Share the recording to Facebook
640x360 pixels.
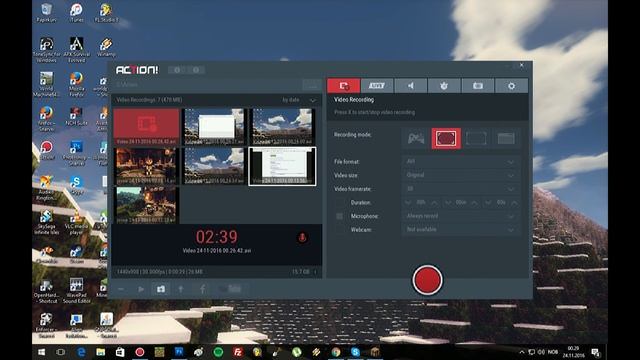pyautogui.click(x=202, y=289)
